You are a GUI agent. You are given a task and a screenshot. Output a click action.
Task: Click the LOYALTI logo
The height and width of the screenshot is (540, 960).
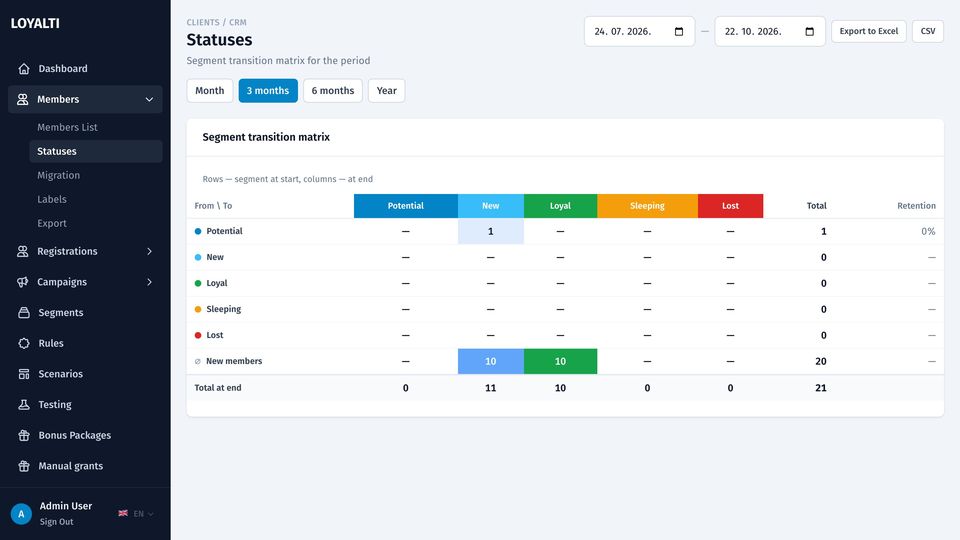[35, 23]
